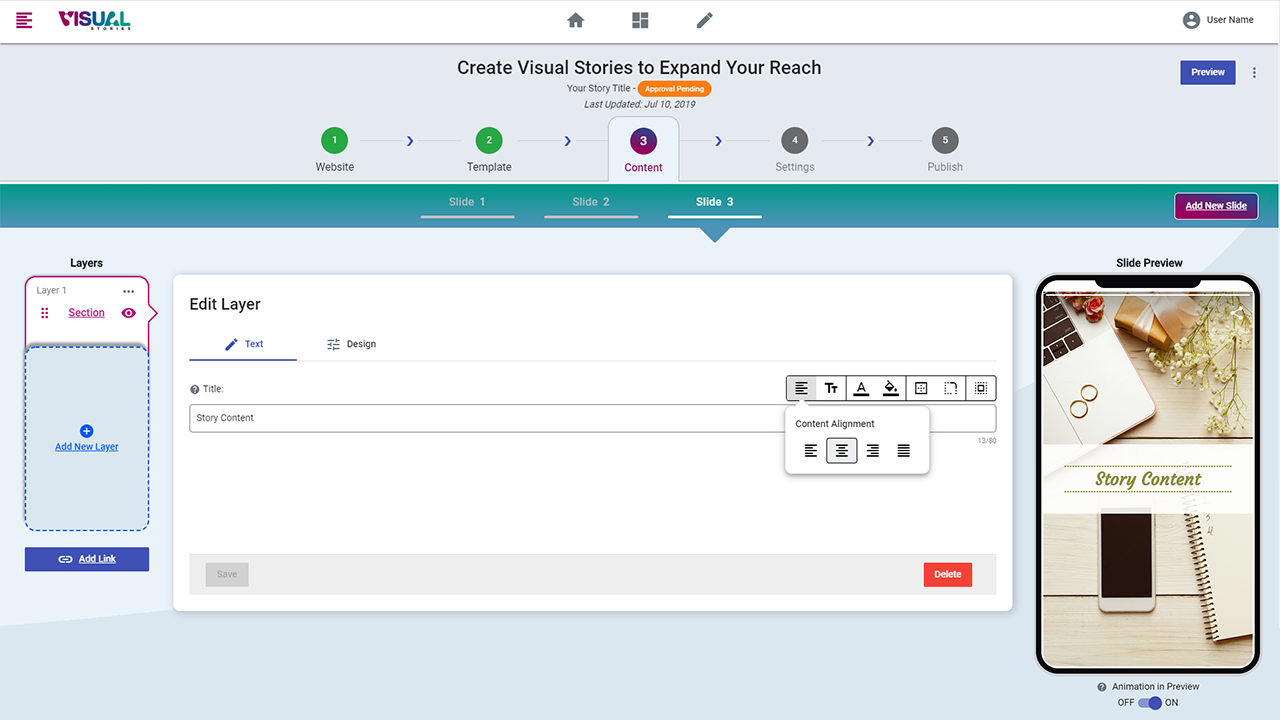Open the Section layer link
The width and height of the screenshot is (1280, 720).
[x=86, y=313]
